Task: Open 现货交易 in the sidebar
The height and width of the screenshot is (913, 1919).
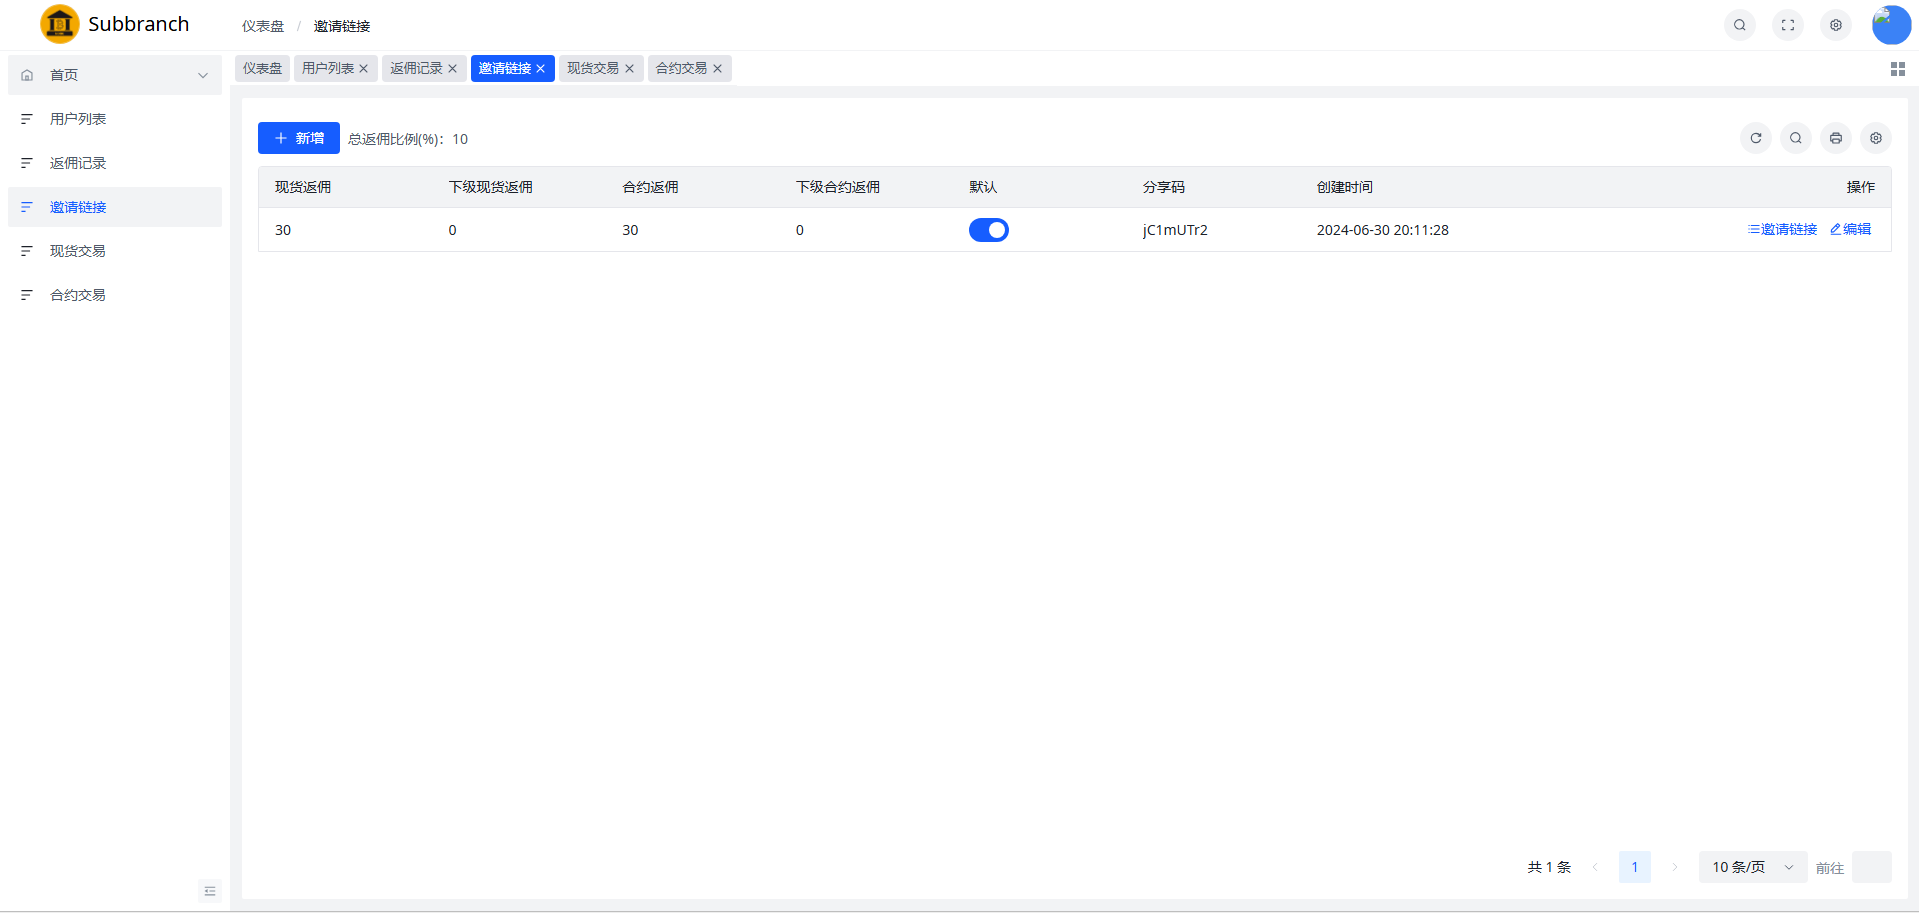Action: [78, 251]
